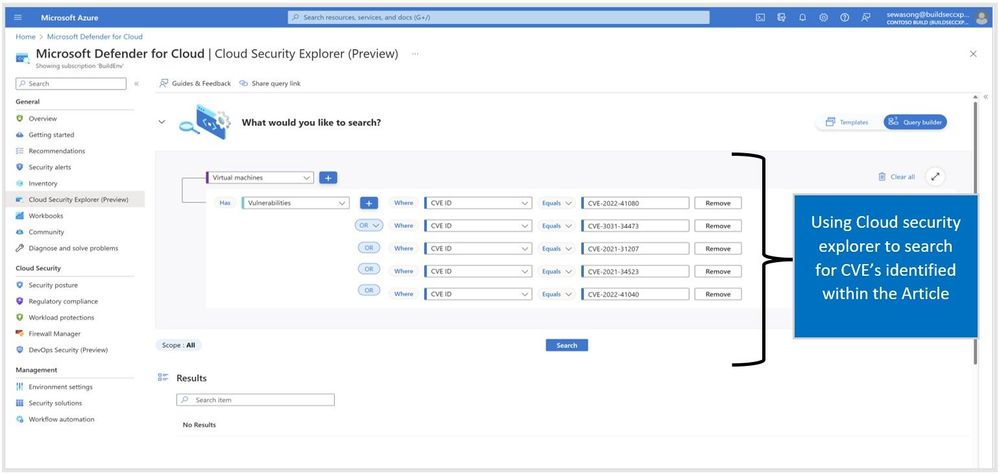Focus the Results 'Search item' field
This screenshot has width=999, height=475.
coord(255,400)
